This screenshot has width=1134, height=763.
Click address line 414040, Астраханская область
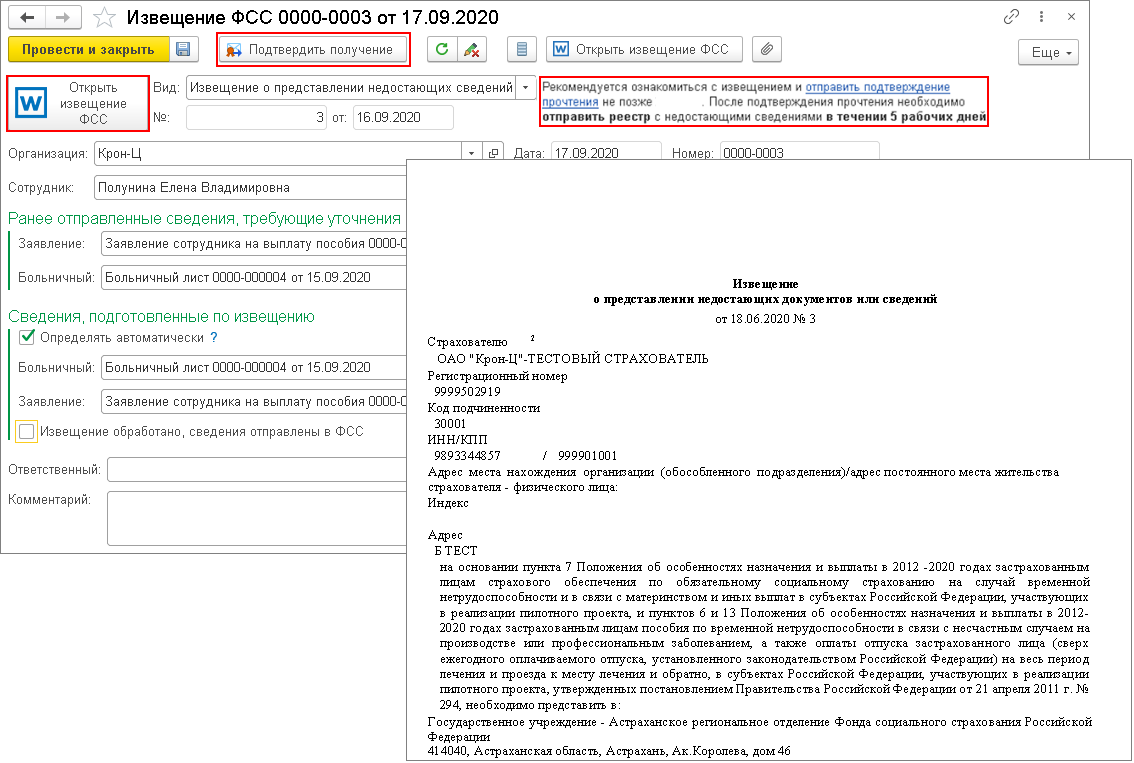tap(609, 751)
